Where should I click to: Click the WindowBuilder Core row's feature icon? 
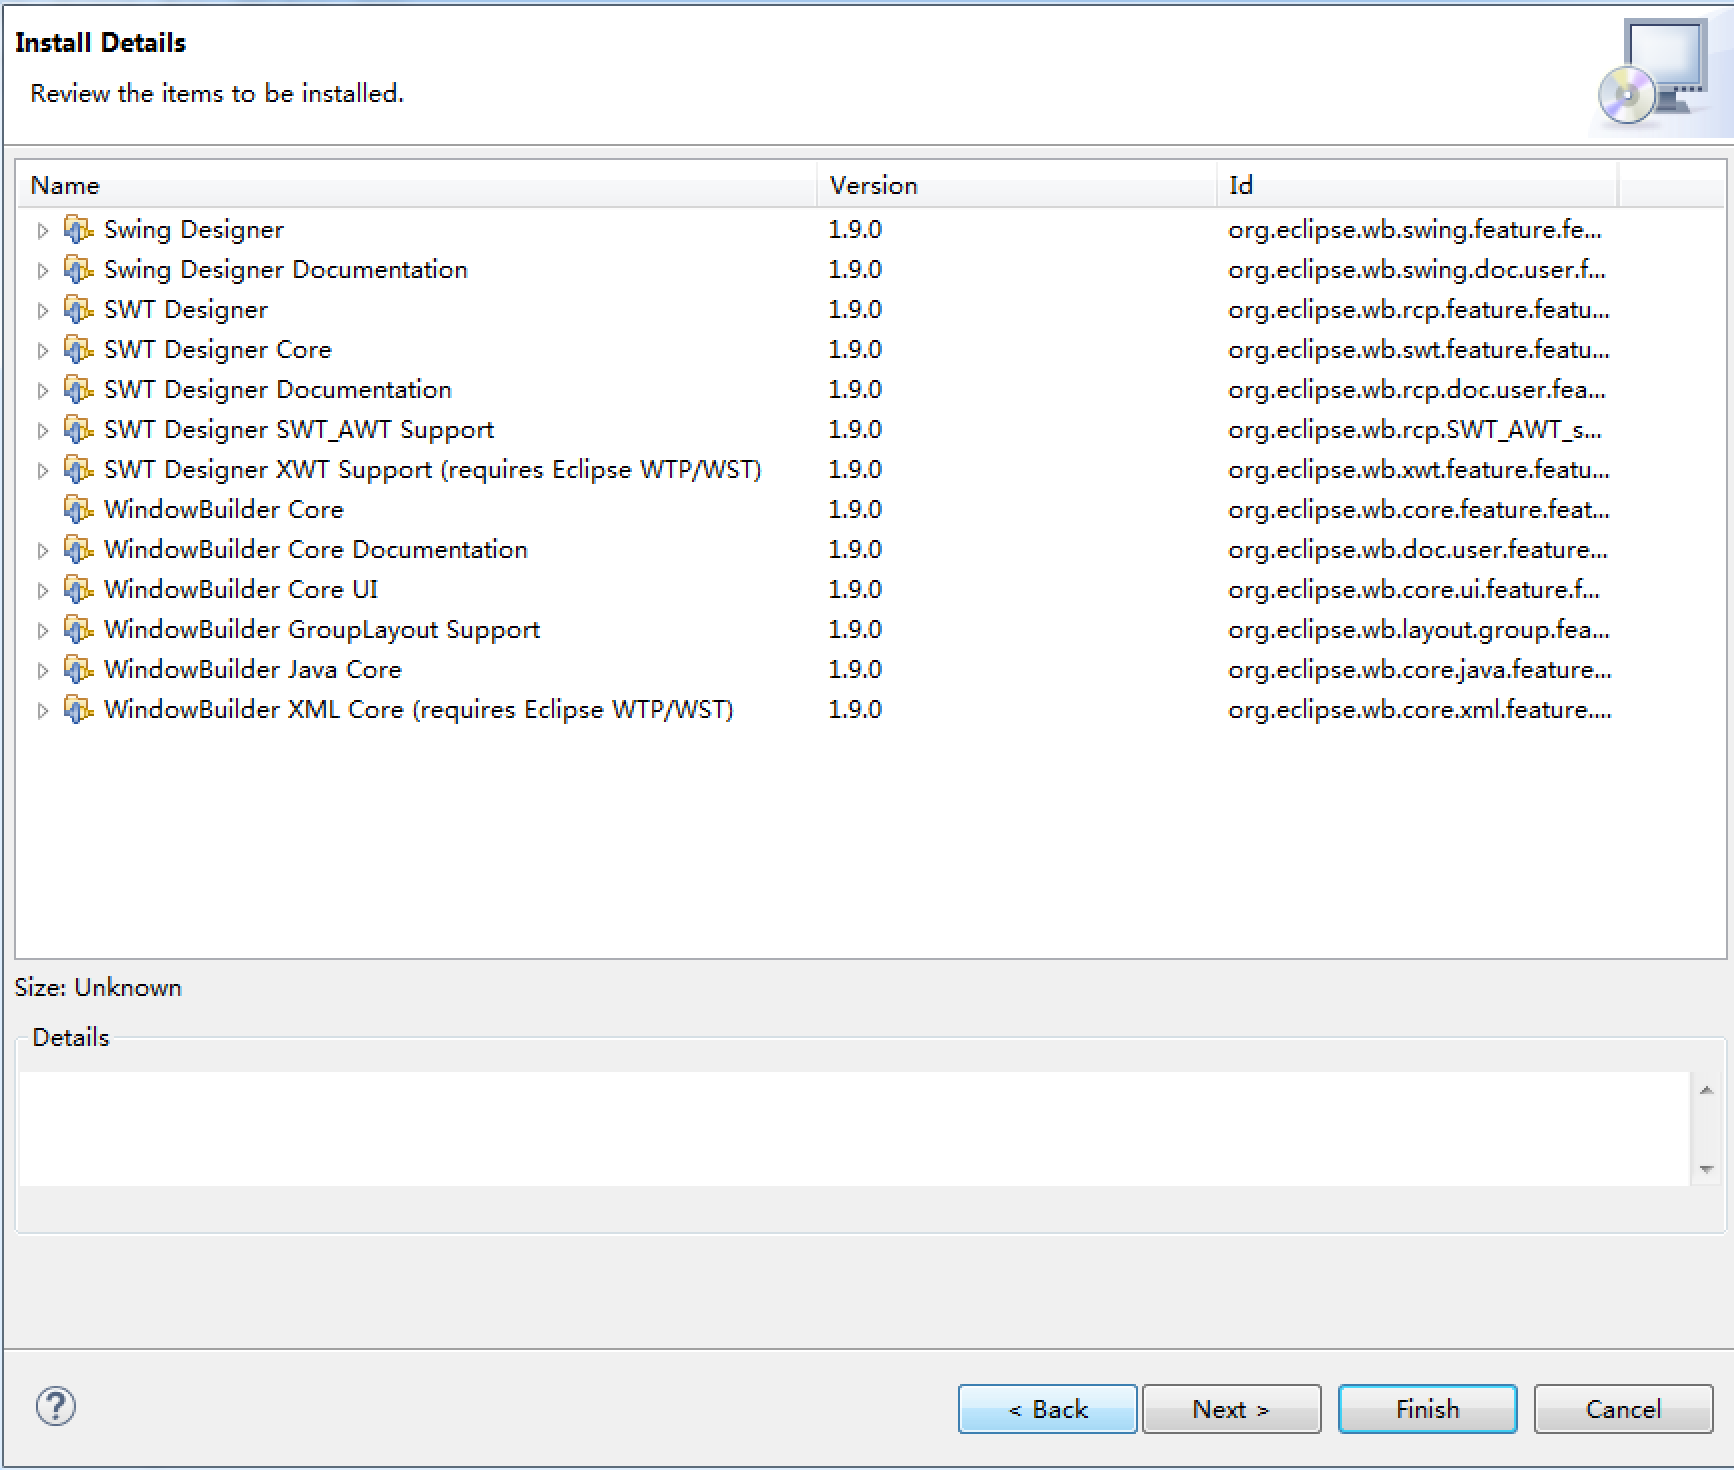[78, 510]
